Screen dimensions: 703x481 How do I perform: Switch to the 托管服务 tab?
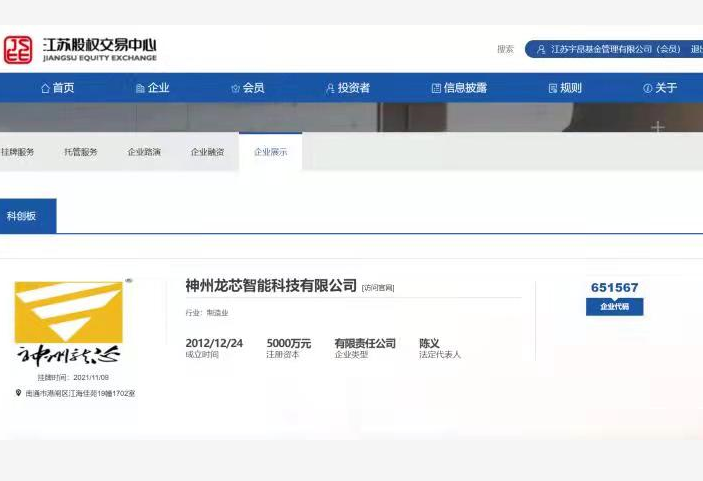click(x=81, y=152)
